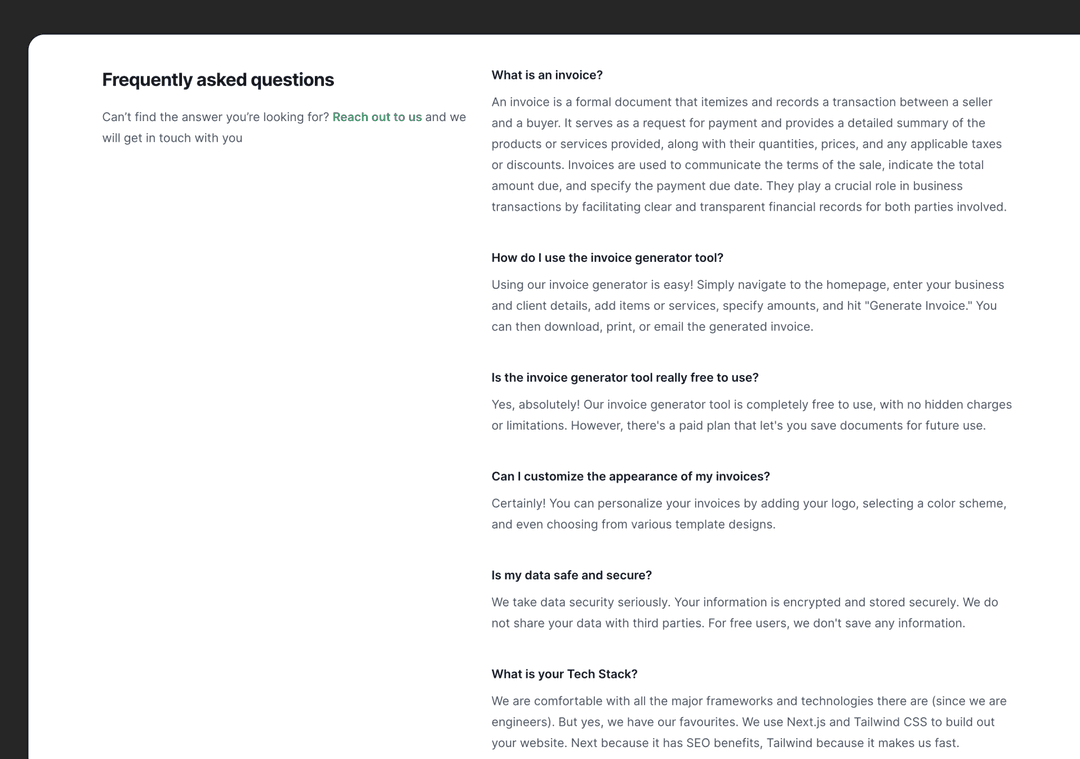Select the "Is my data safe and secure?" question
The width and height of the screenshot is (1080, 759).
pyautogui.click(x=571, y=576)
